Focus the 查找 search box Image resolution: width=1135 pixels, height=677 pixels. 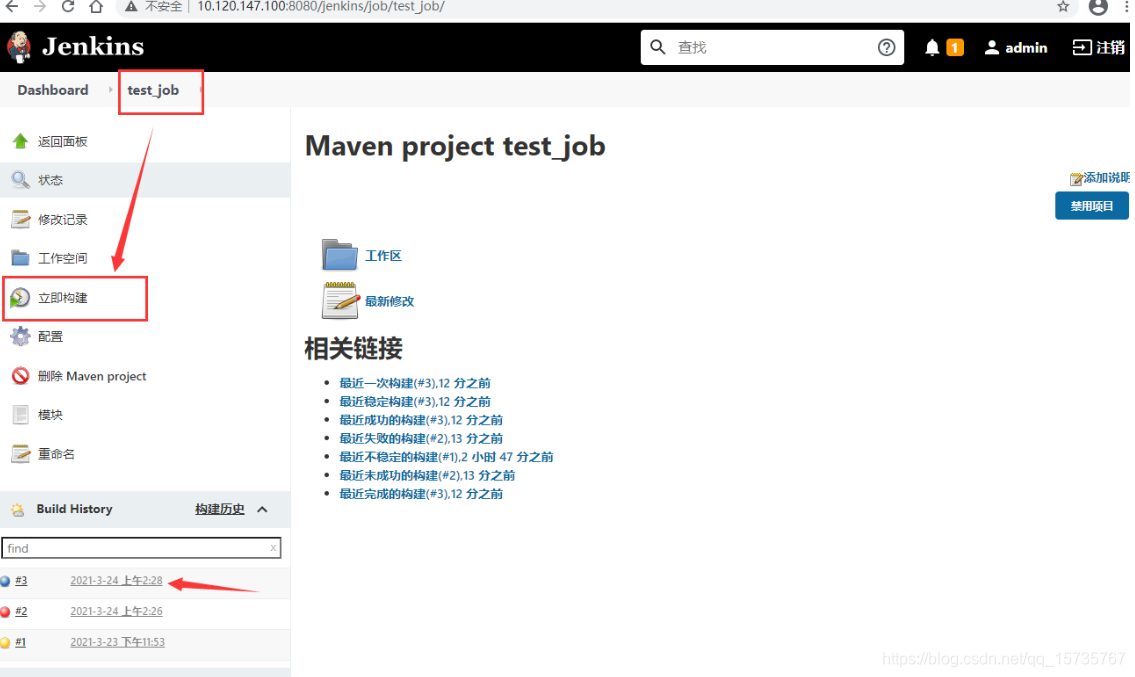point(772,47)
